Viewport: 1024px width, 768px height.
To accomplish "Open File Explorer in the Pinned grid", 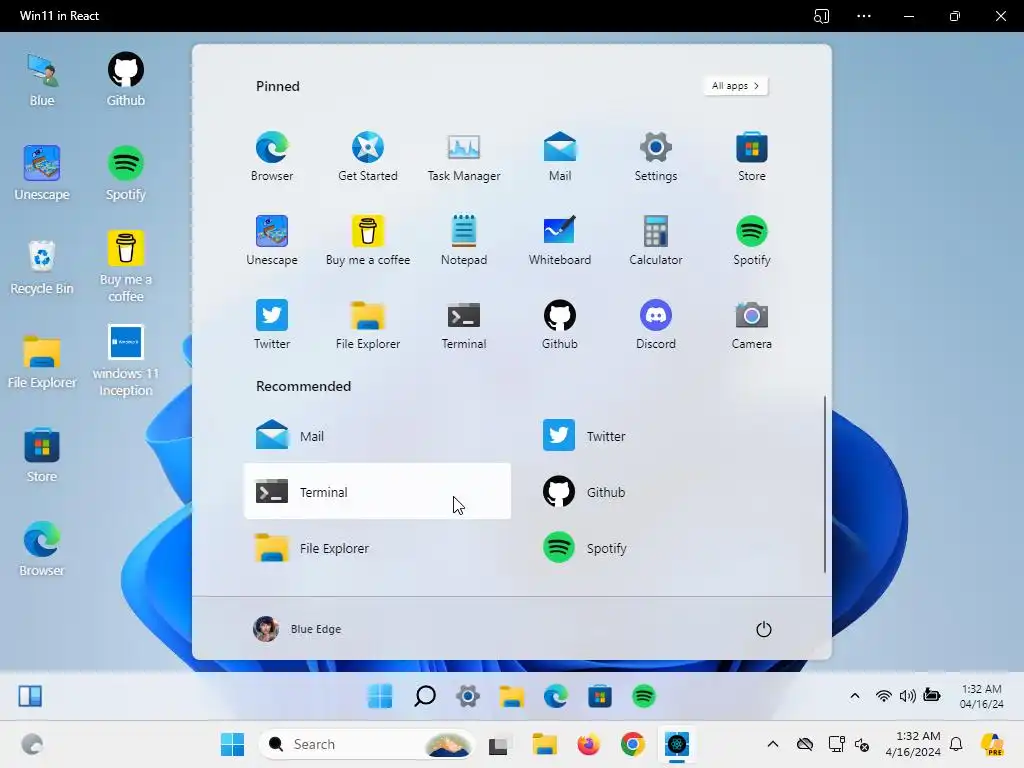I will point(368,325).
